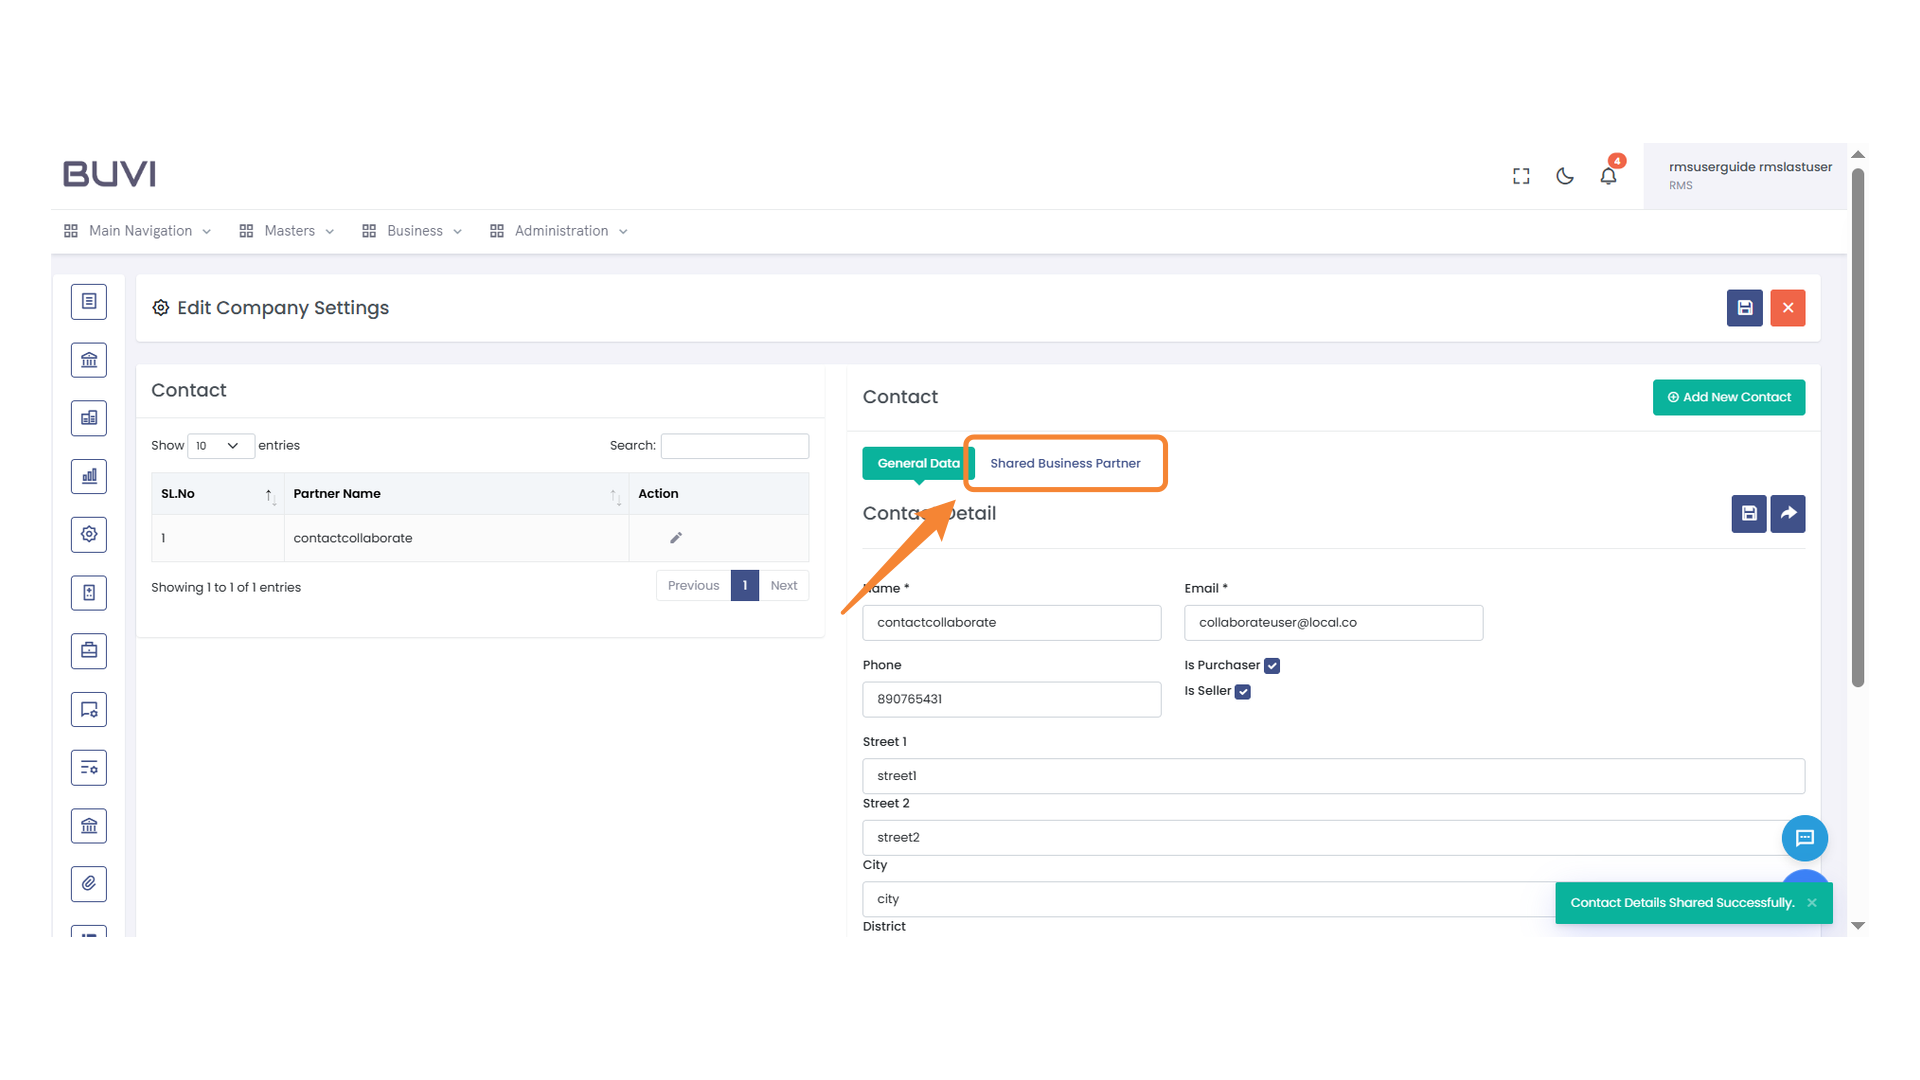1920x1080 pixels.
Task: Switch to the Shared Business Partner tab
Action: tap(1064, 463)
